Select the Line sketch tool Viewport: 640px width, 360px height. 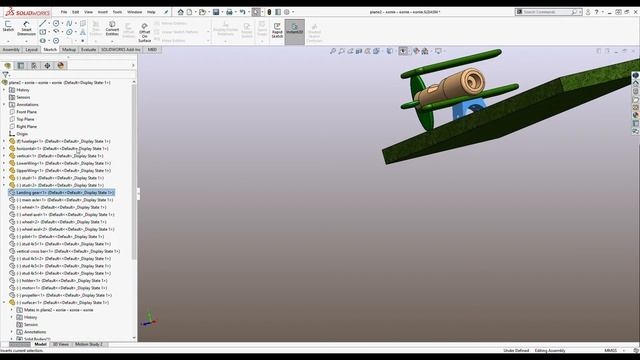[43, 23]
